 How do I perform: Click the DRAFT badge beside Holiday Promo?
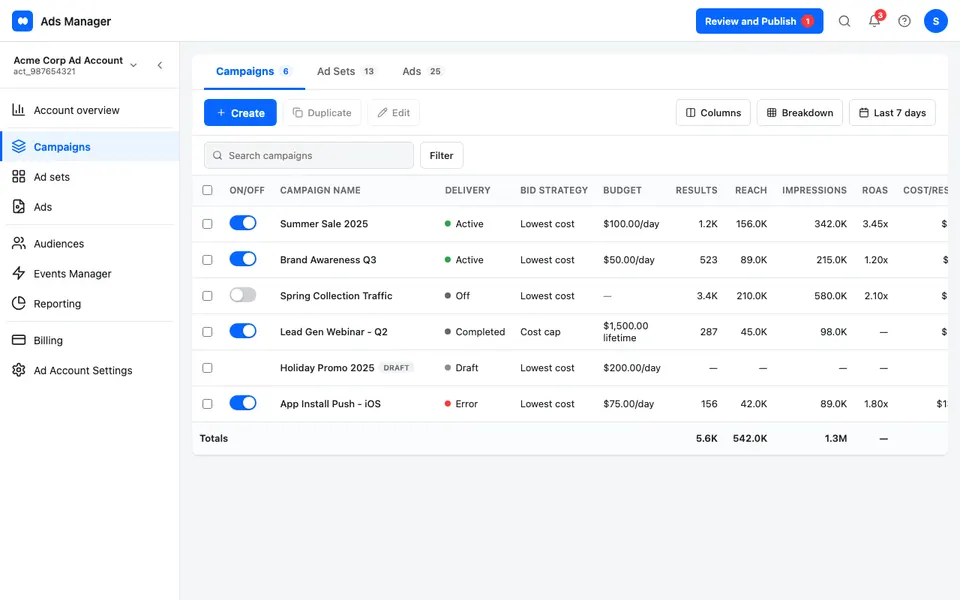click(x=396, y=368)
